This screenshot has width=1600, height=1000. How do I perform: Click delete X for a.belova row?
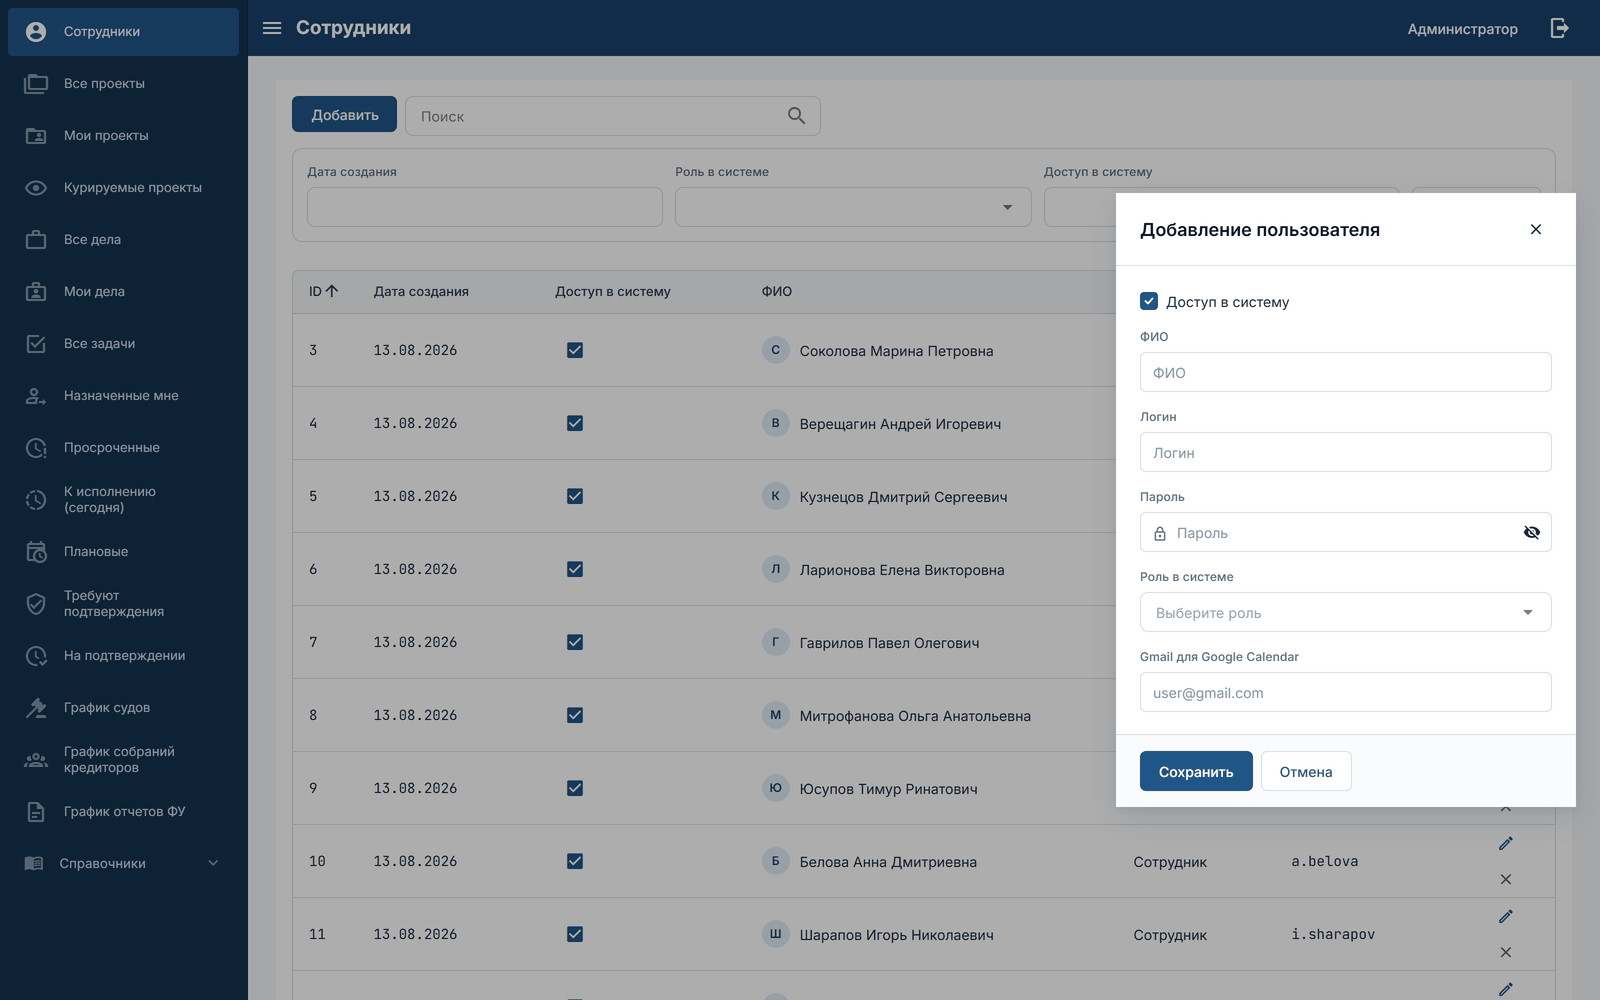tap(1506, 879)
